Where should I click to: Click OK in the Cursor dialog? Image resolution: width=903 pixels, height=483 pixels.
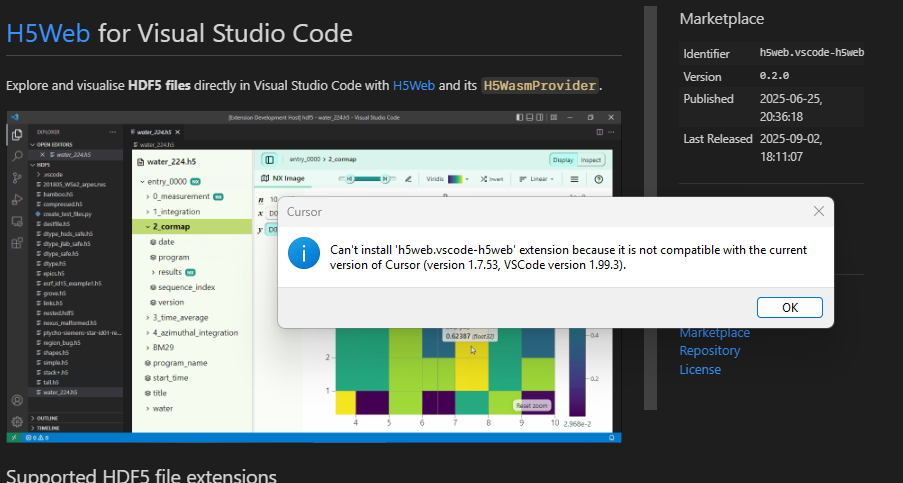(x=790, y=307)
